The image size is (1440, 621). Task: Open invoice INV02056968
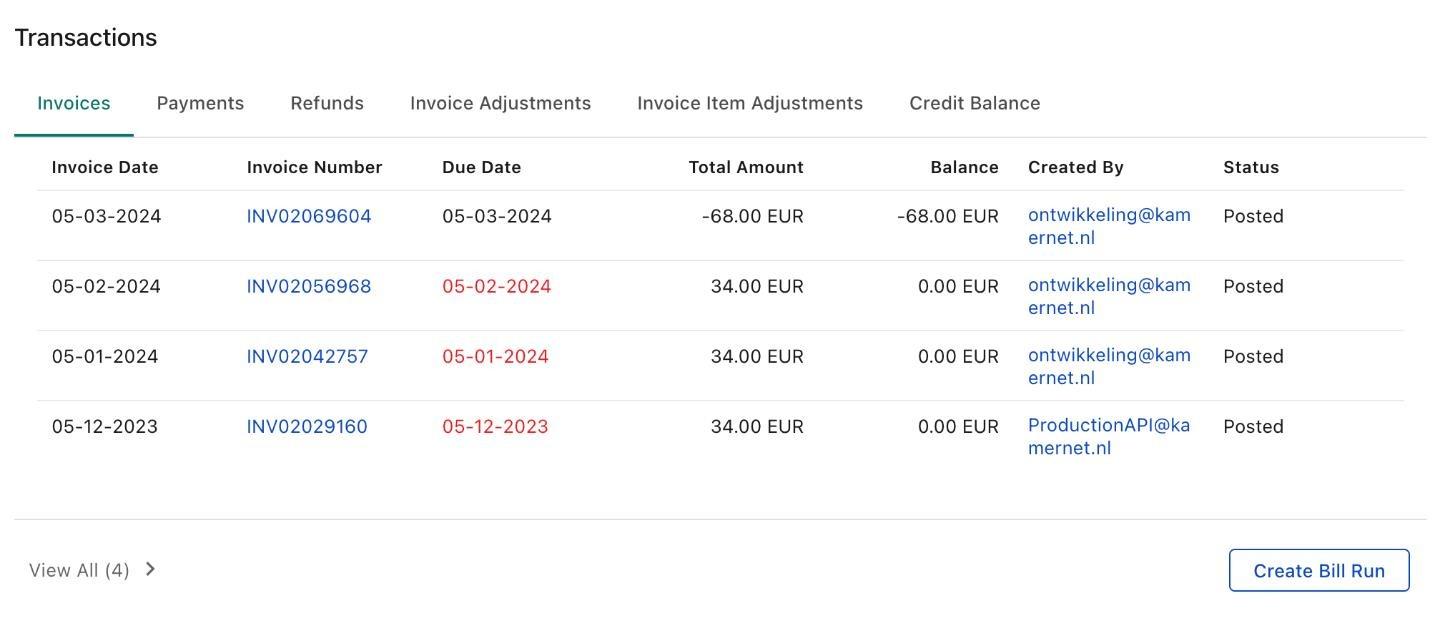tap(309, 286)
